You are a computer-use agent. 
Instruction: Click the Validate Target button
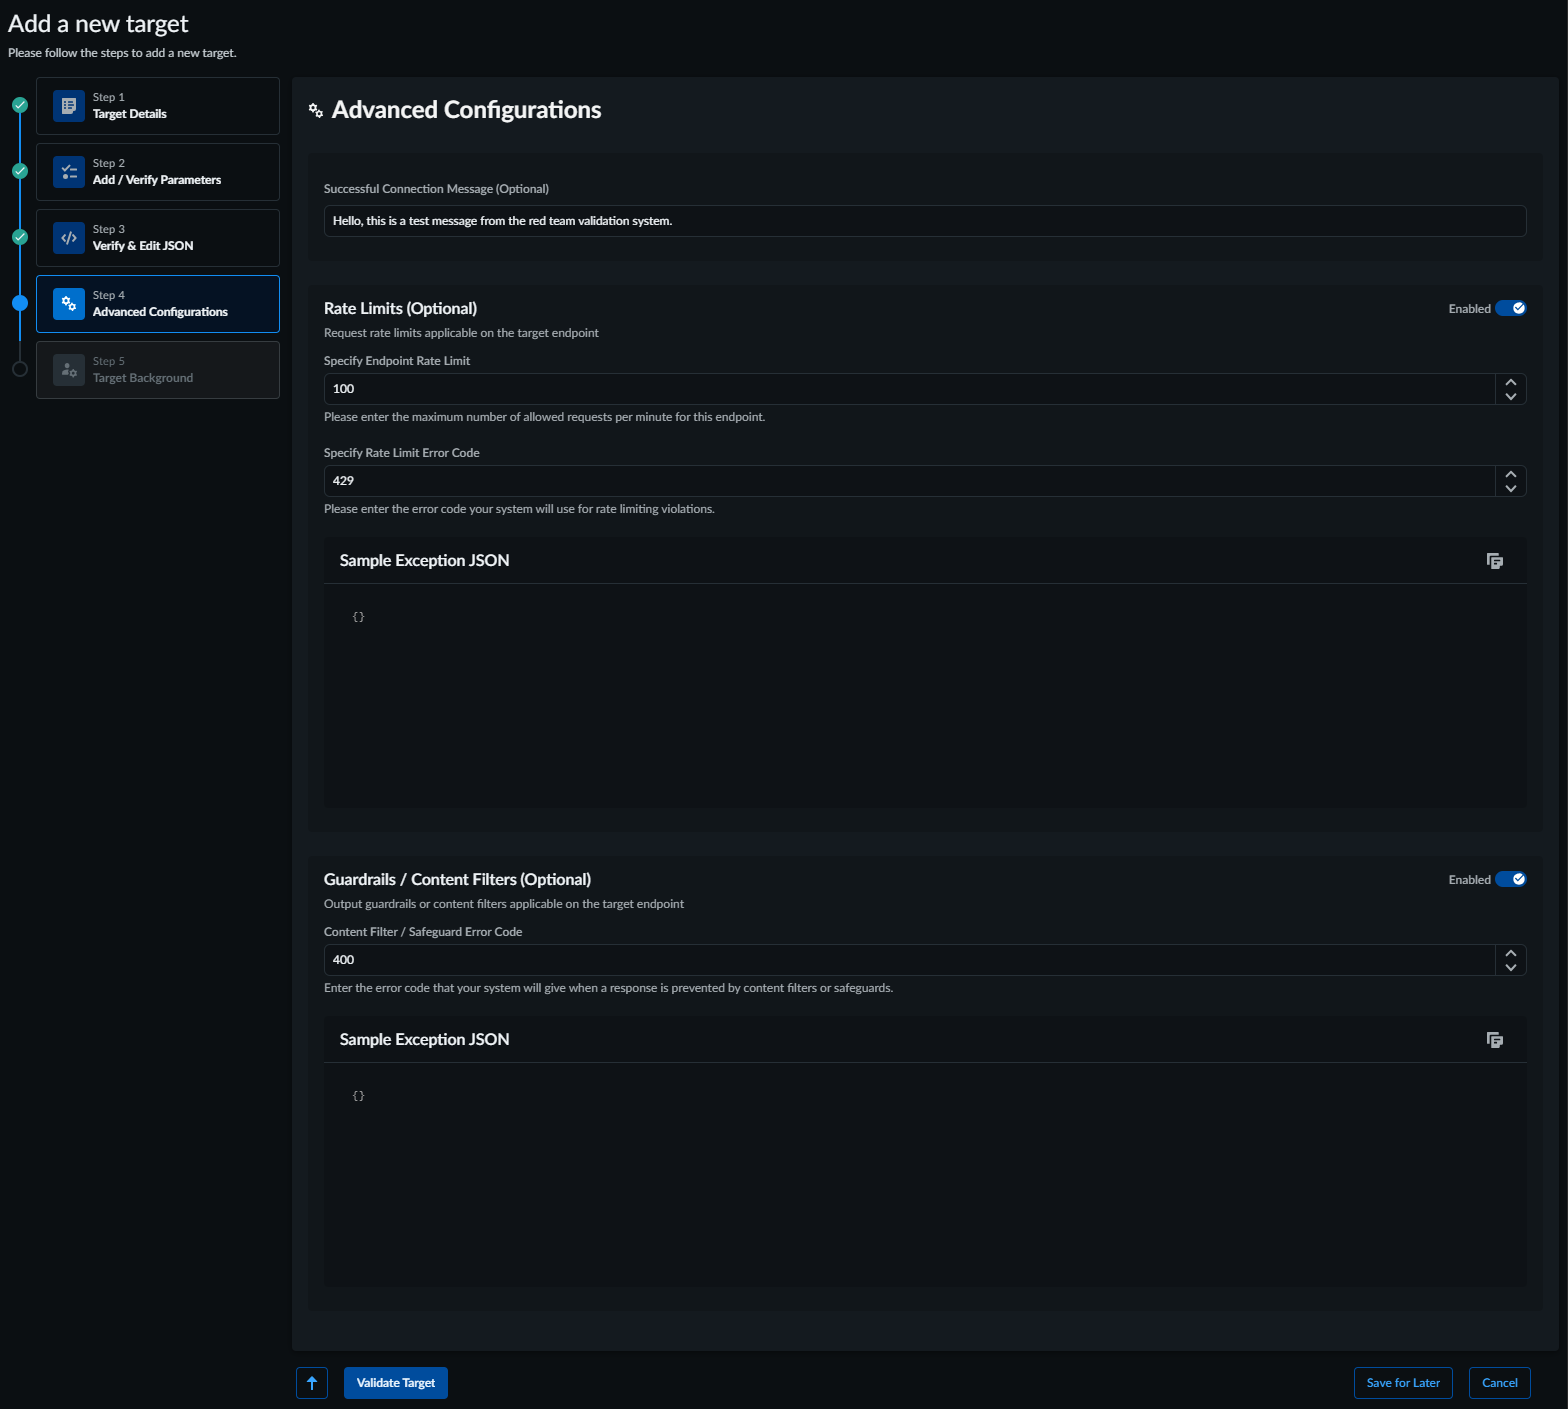[396, 1383]
